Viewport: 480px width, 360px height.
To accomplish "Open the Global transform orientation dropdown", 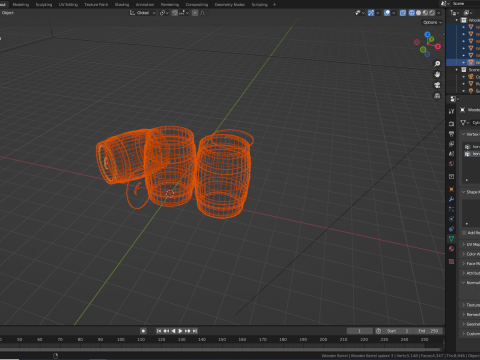I will 143,13.
